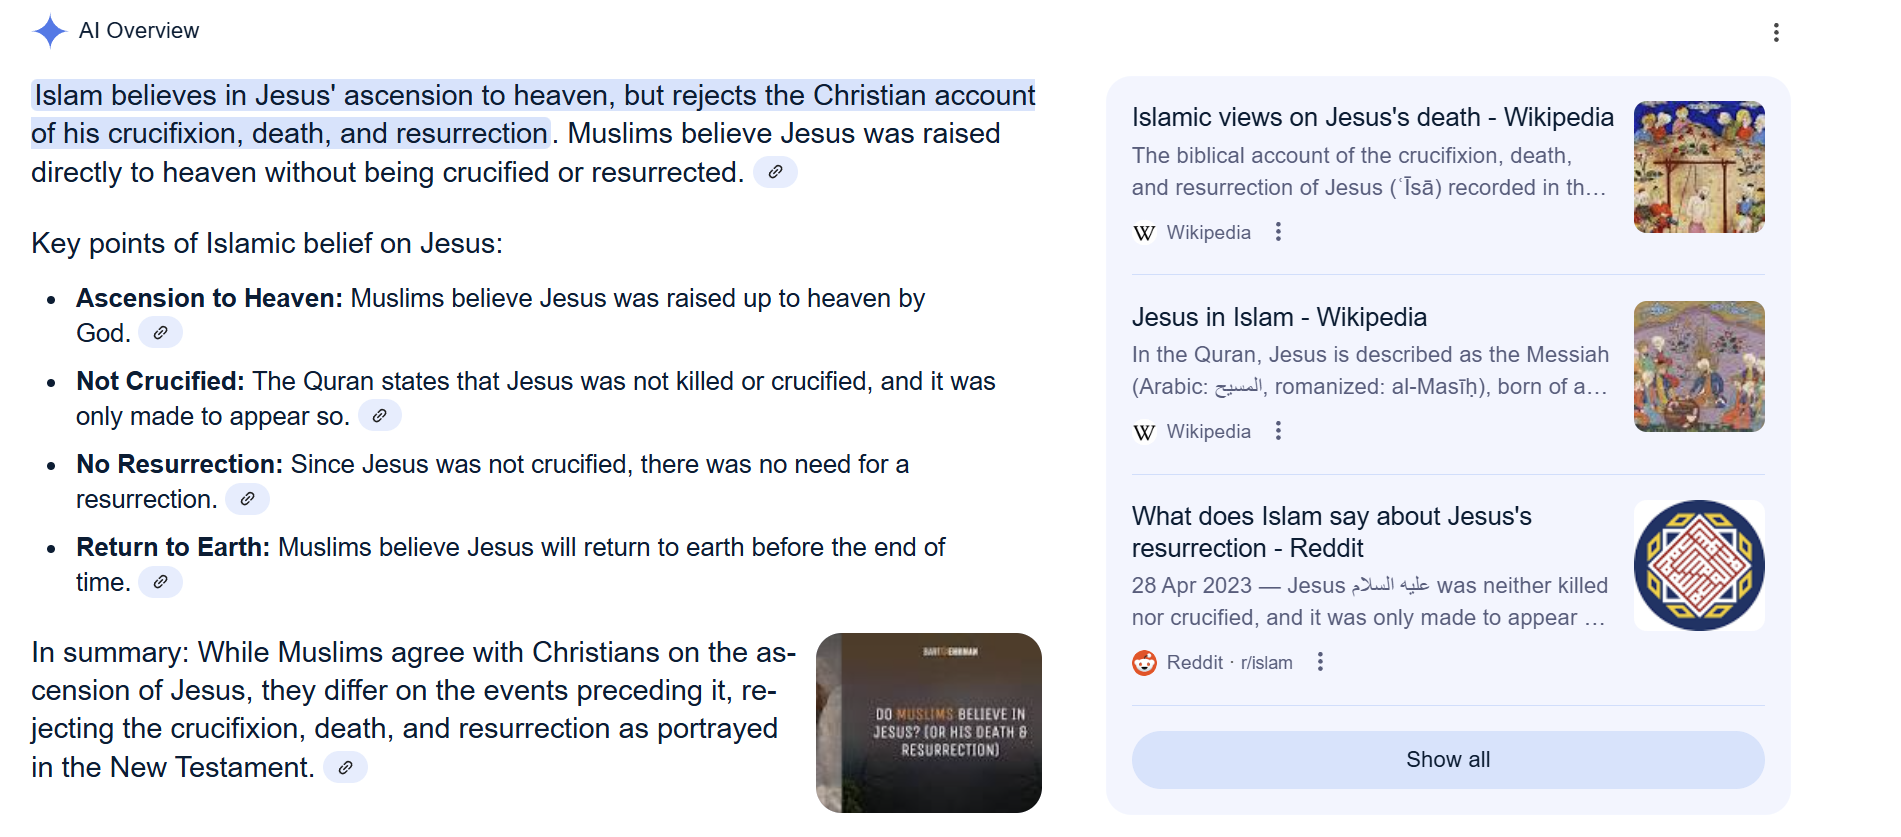Click link icon after No Resurrection point
Viewport: 1901px width, 837px height.
(247, 498)
